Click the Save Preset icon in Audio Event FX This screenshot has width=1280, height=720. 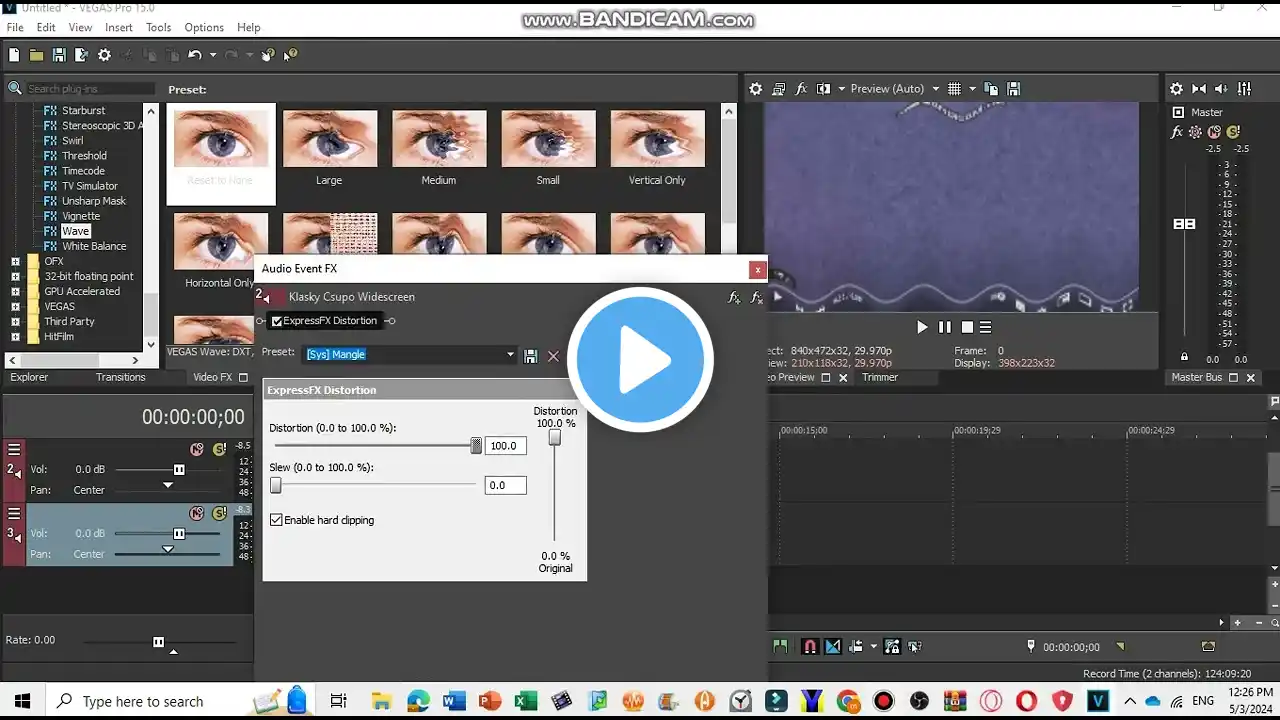pyautogui.click(x=531, y=355)
